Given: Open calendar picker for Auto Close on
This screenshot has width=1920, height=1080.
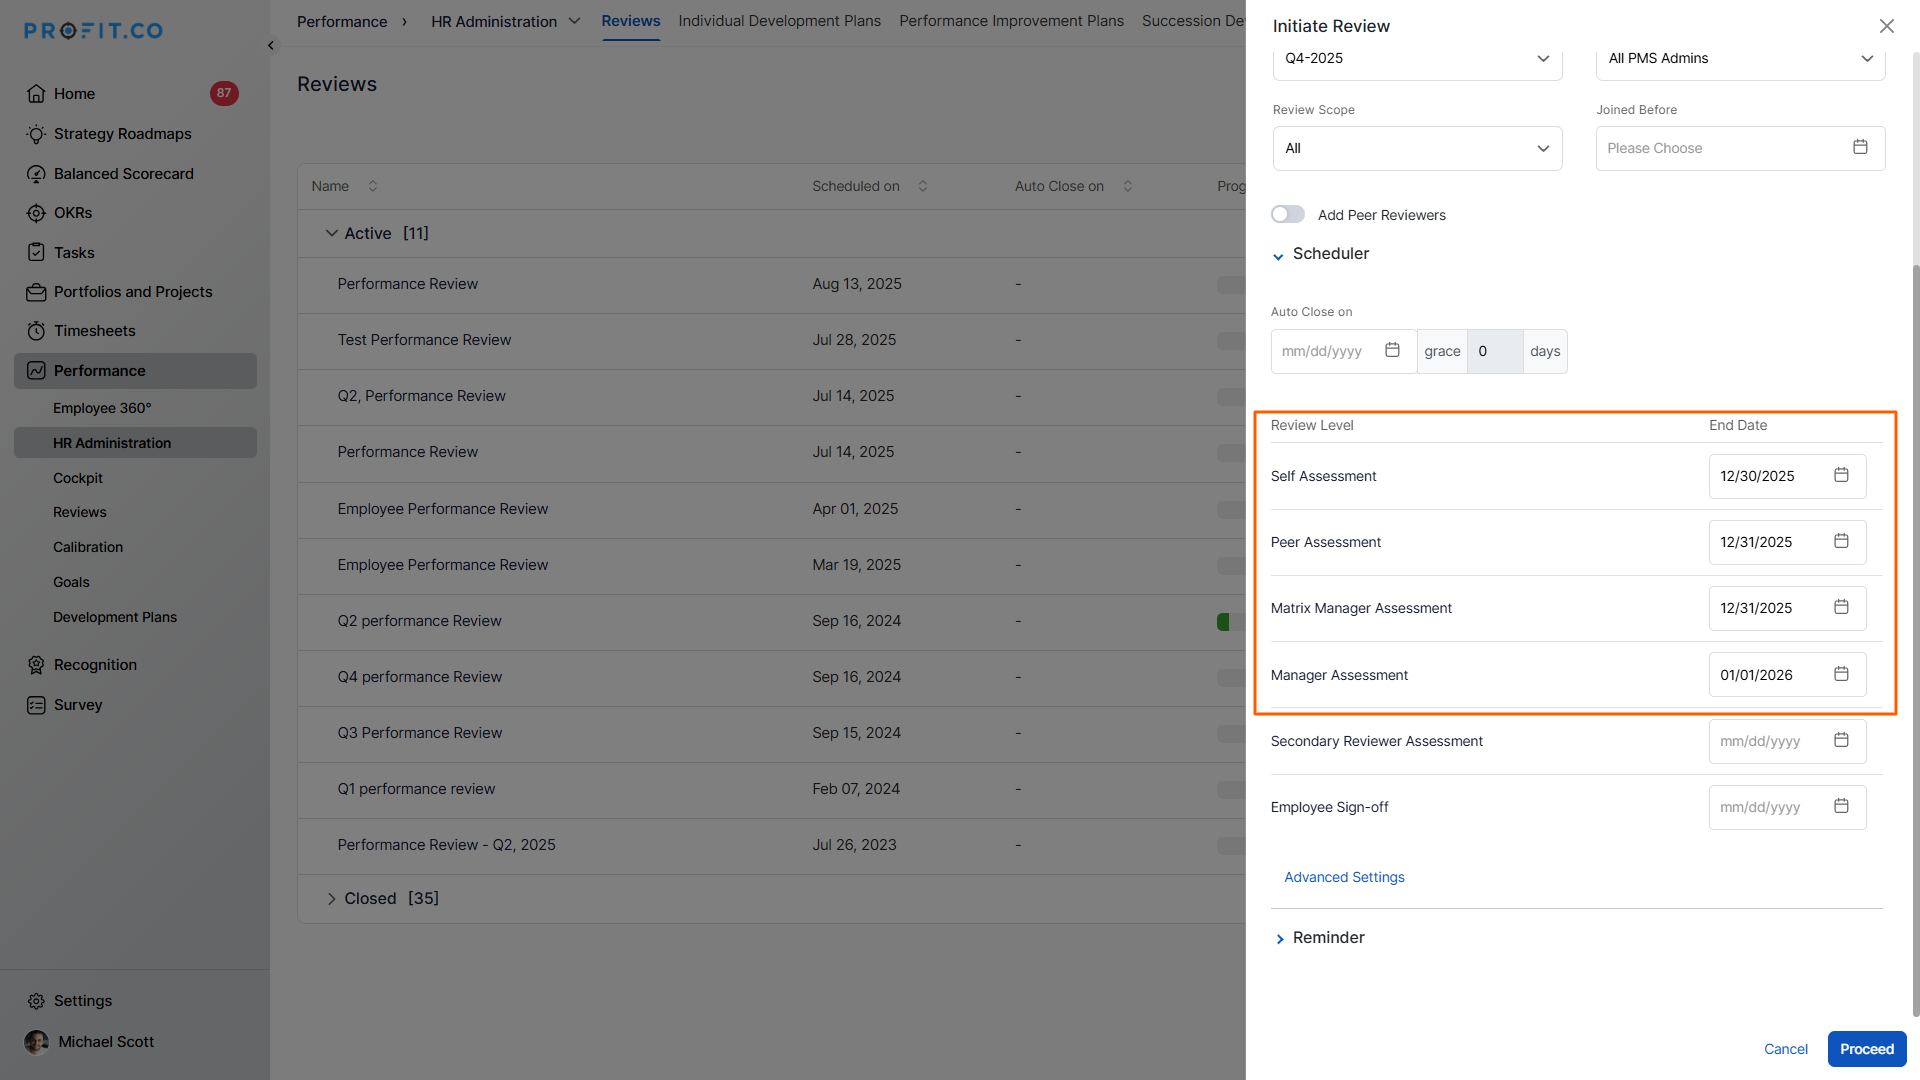Looking at the screenshot, I should [x=1392, y=350].
